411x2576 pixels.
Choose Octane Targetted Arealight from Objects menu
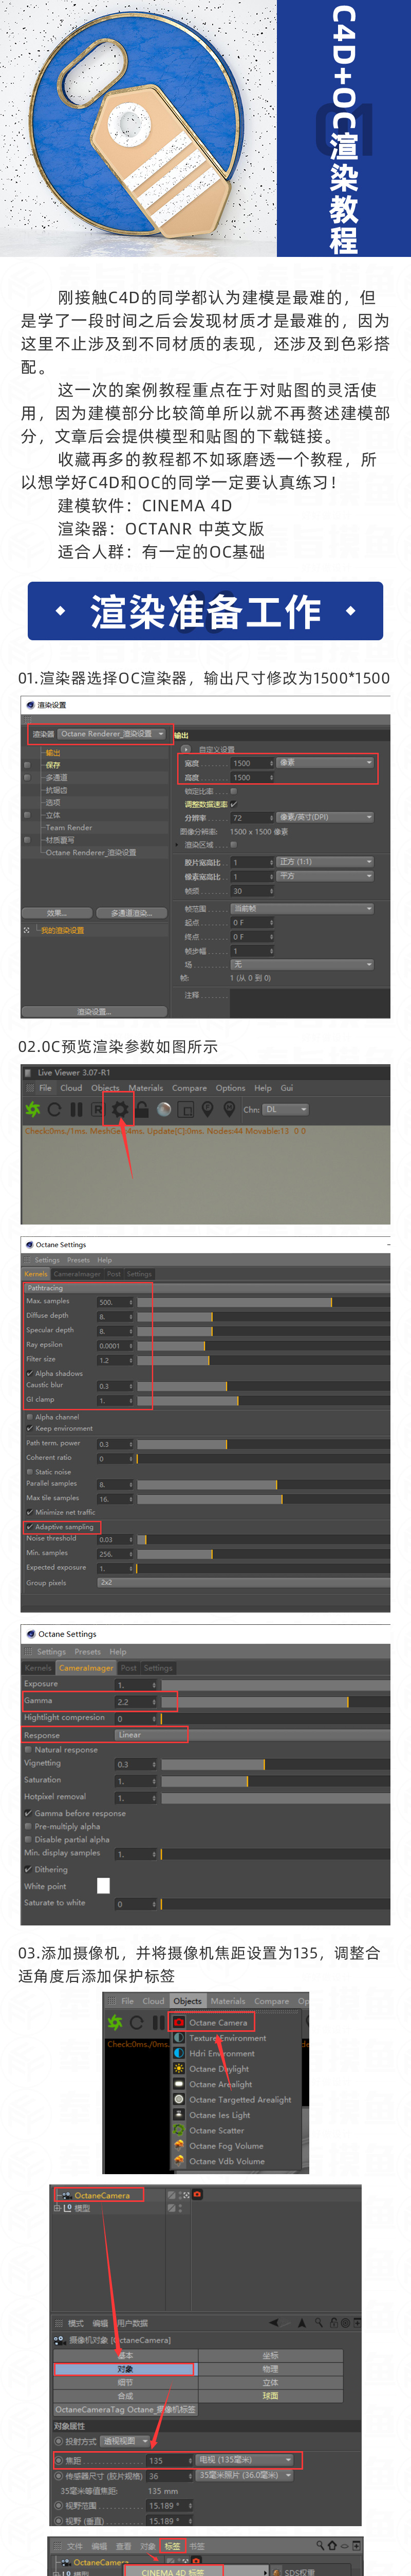click(x=240, y=2100)
